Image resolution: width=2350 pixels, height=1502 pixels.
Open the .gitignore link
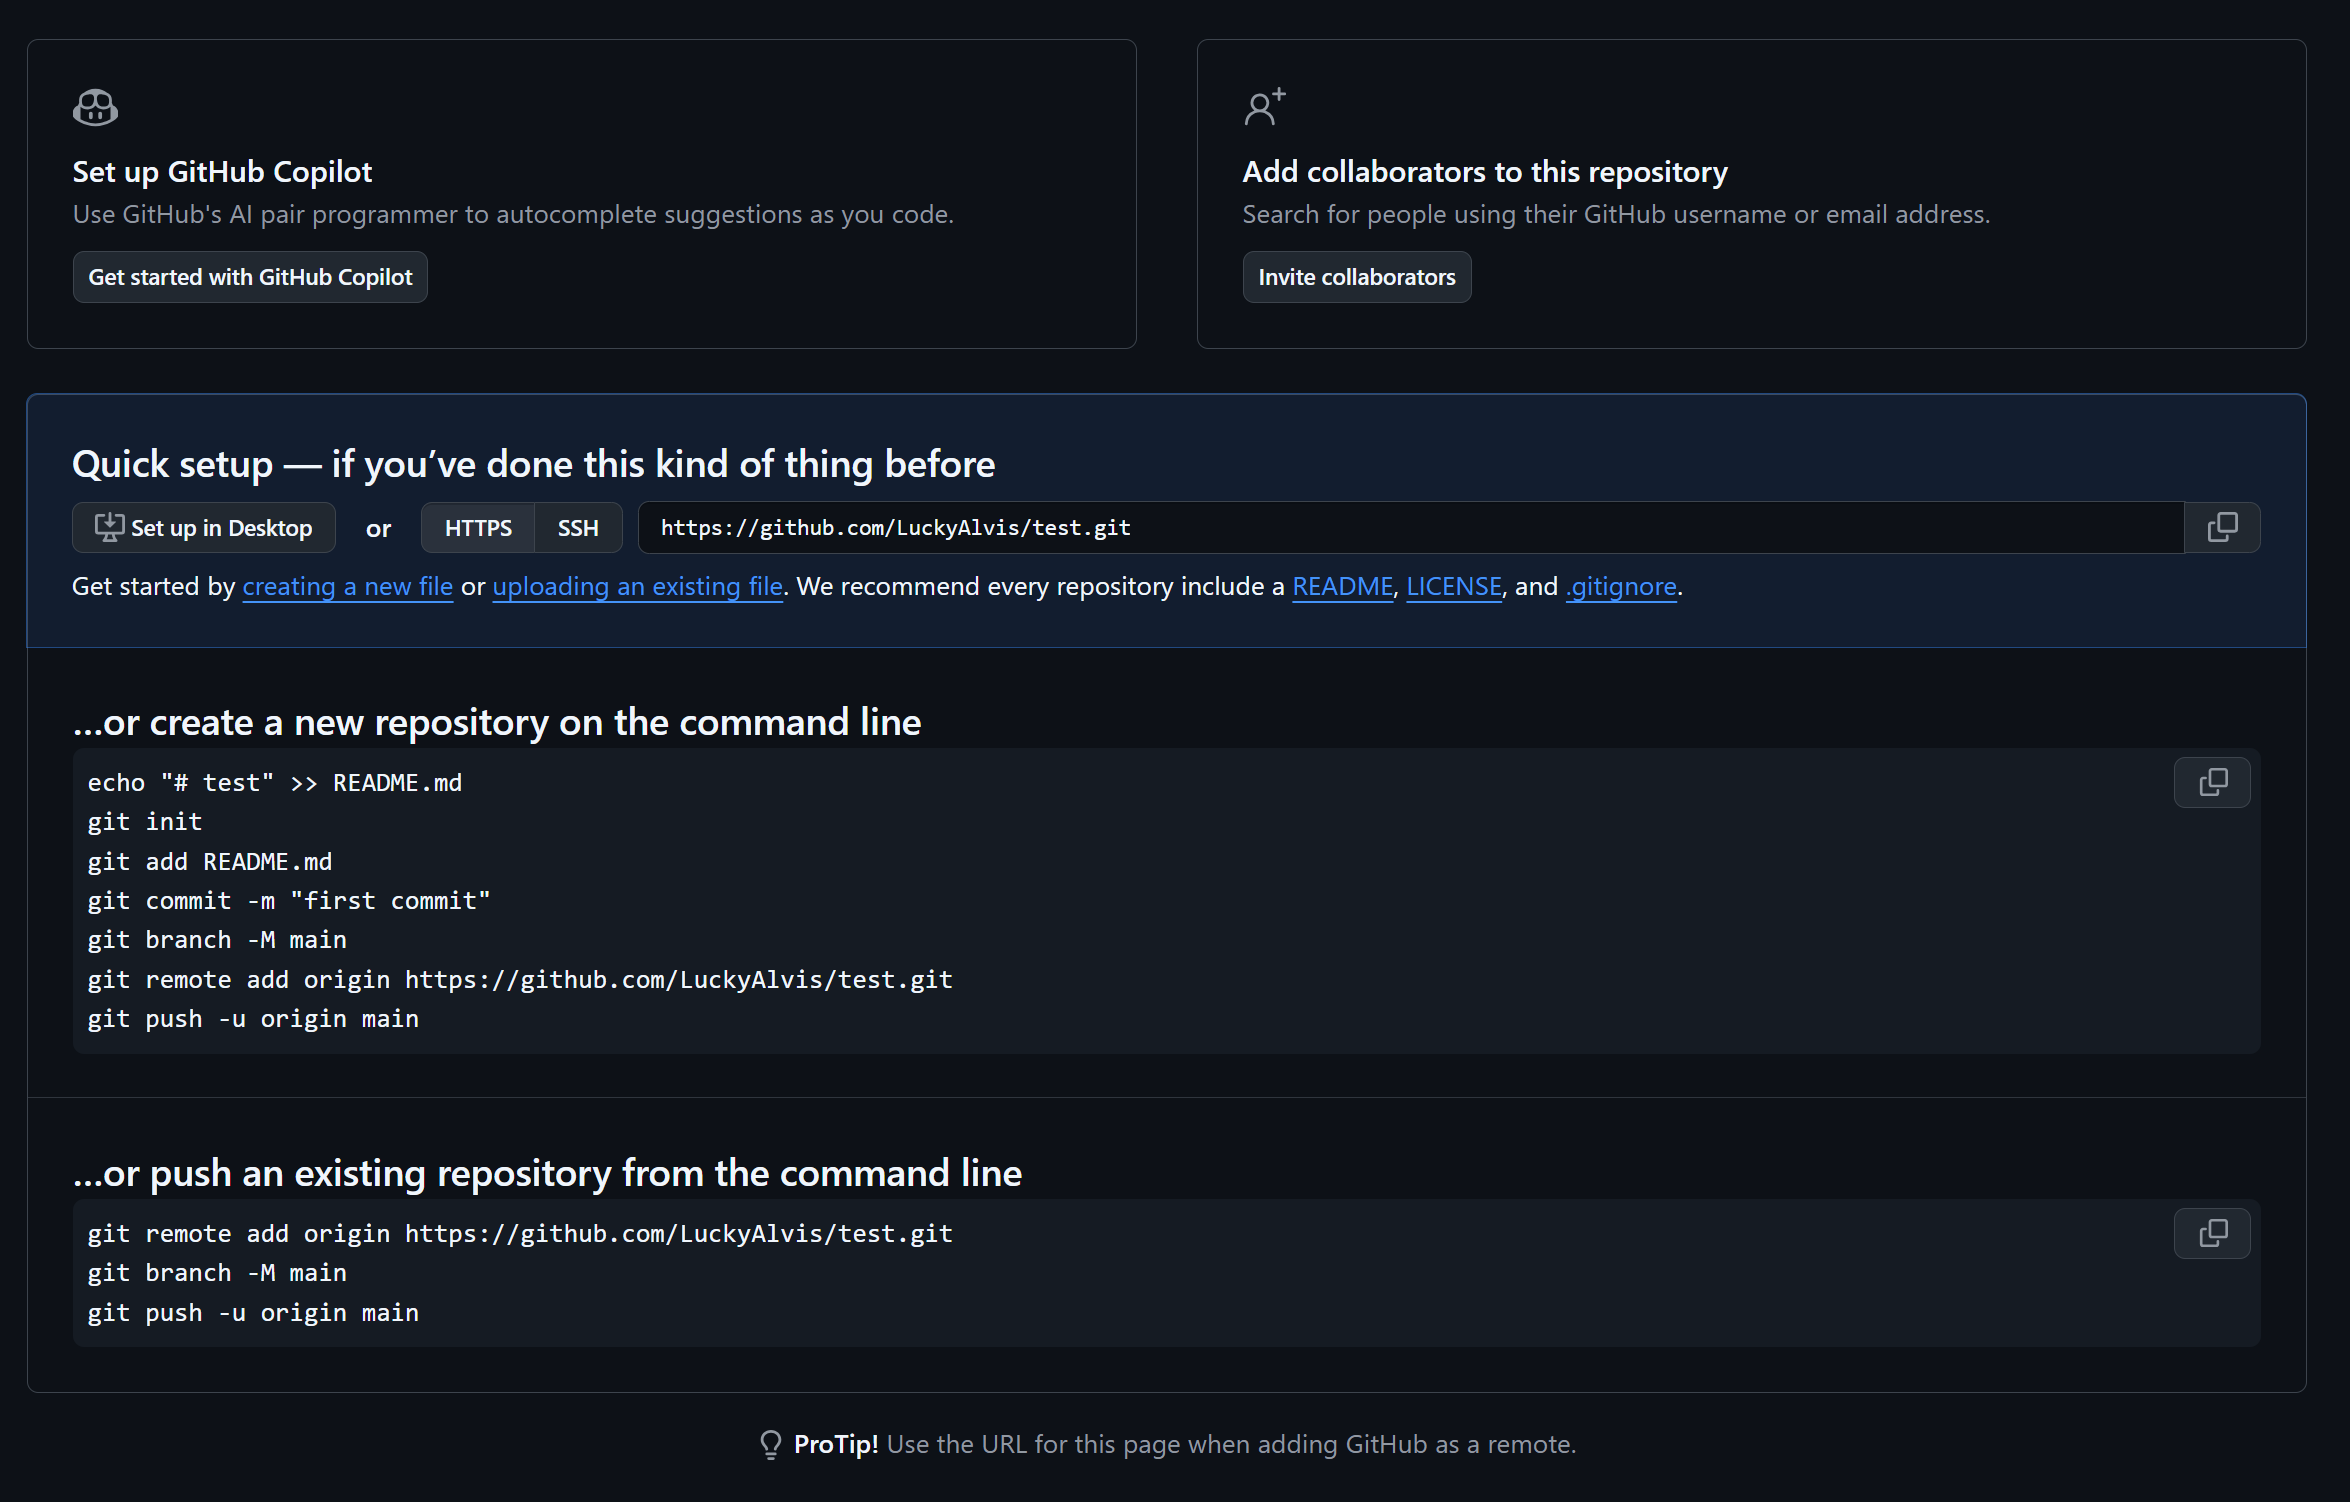(x=1621, y=587)
